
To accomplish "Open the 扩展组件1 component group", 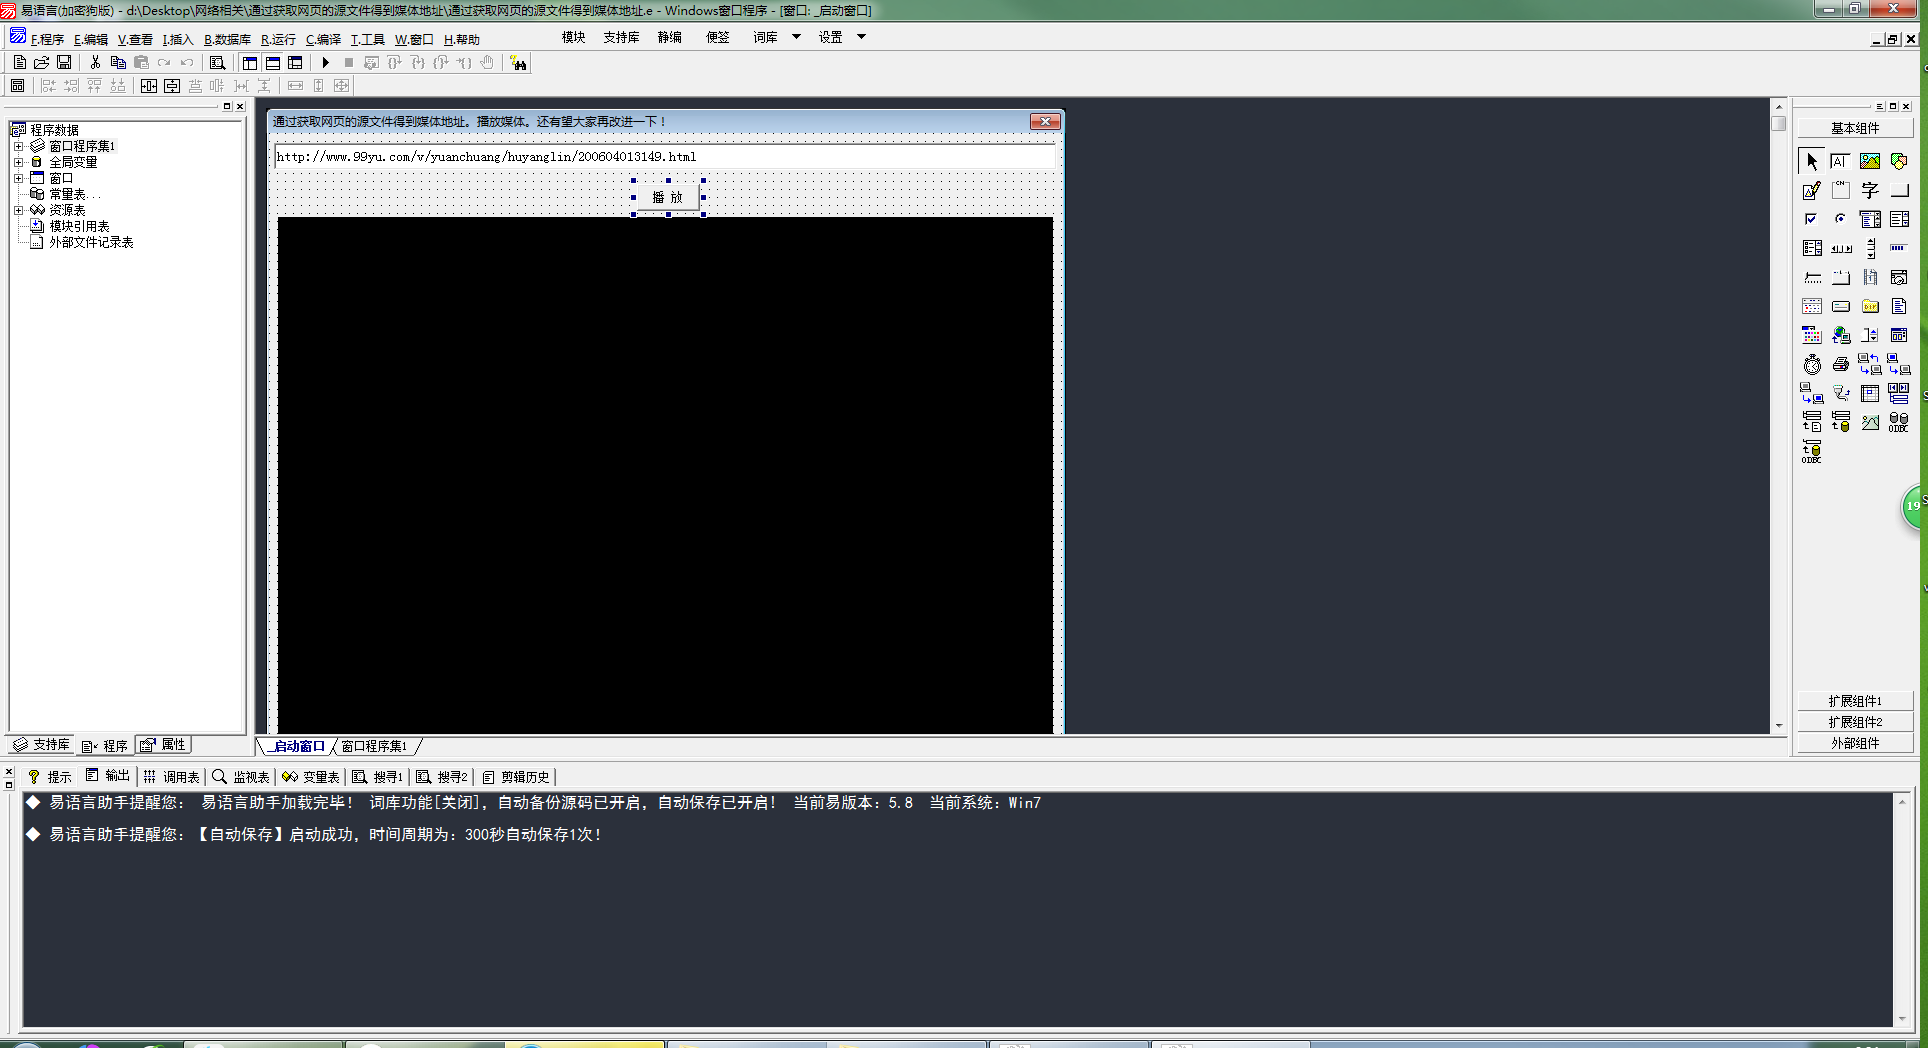I will pos(1854,701).
